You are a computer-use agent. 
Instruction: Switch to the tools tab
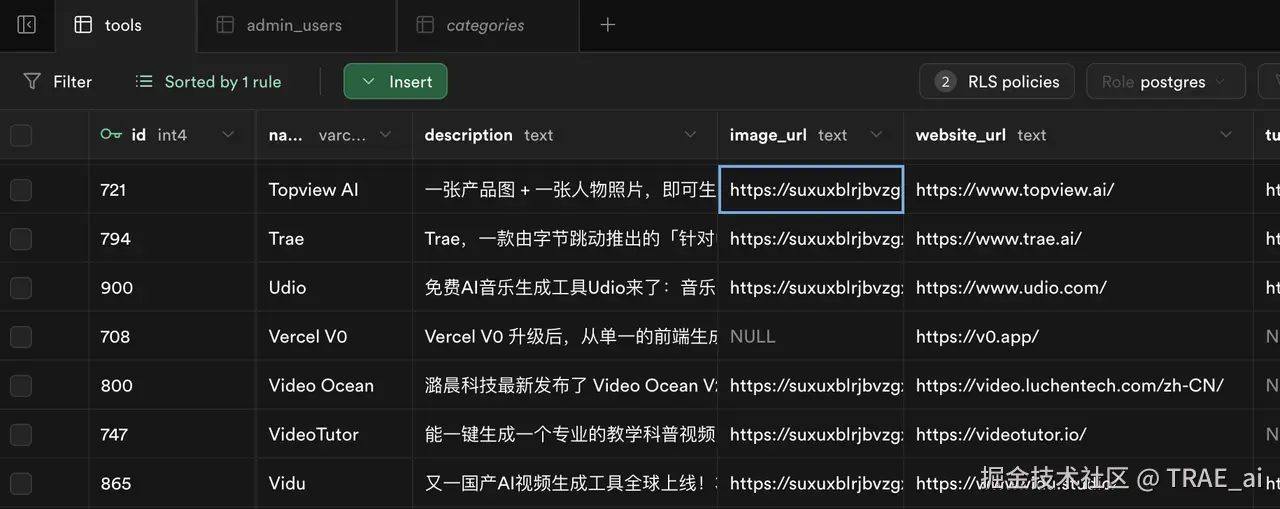click(126, 26)
